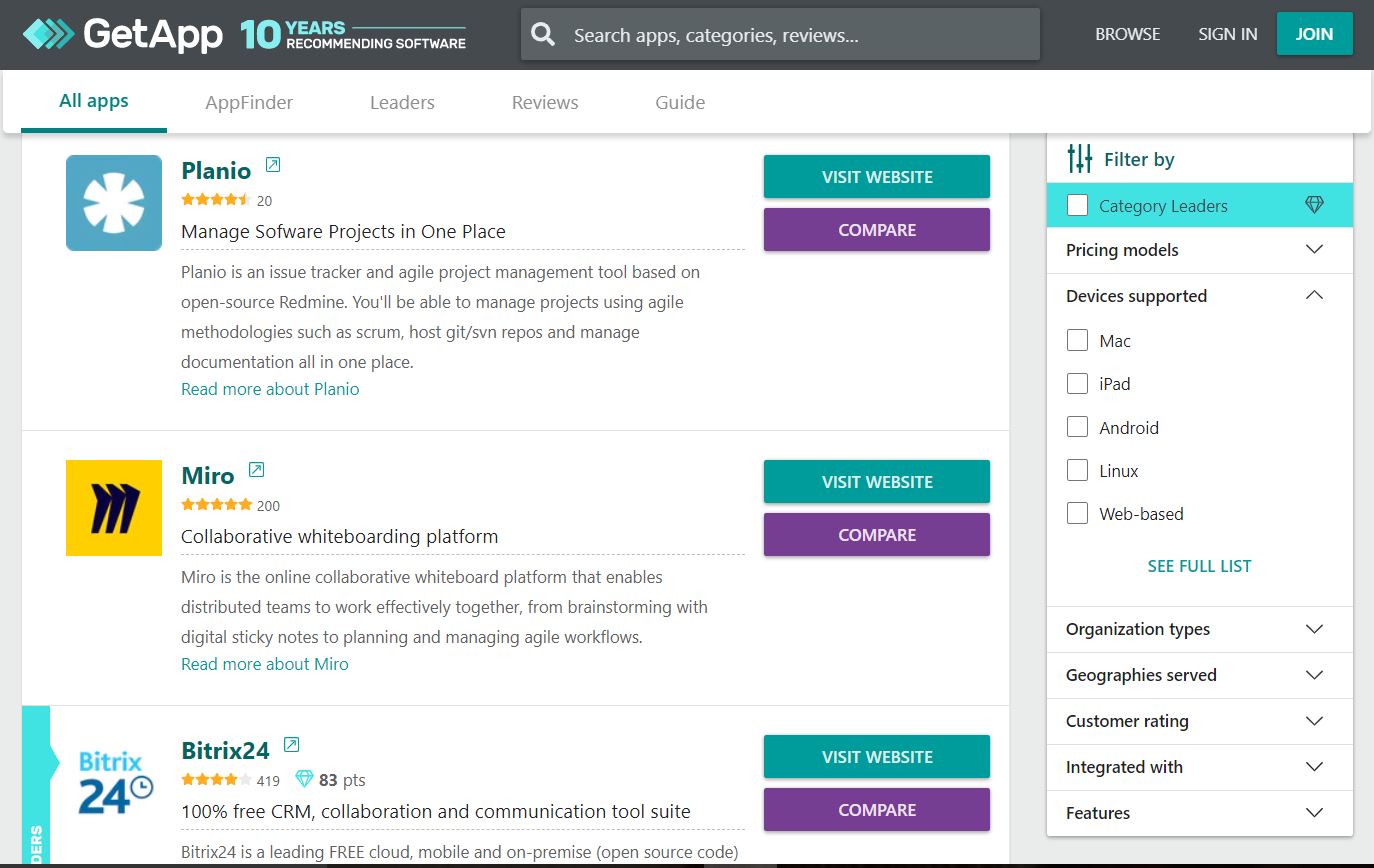Visit the Planio website
Image resolution: width=1374 pixels, height=868 pixels.
pyautogui.click(x=877, y=177)
